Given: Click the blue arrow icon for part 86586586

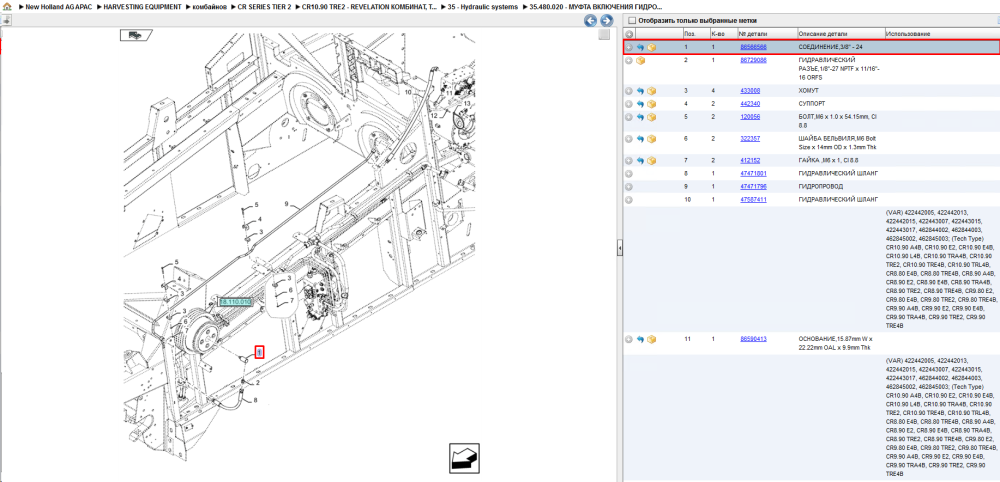Looking at the screenshot, I should point(640,47).
